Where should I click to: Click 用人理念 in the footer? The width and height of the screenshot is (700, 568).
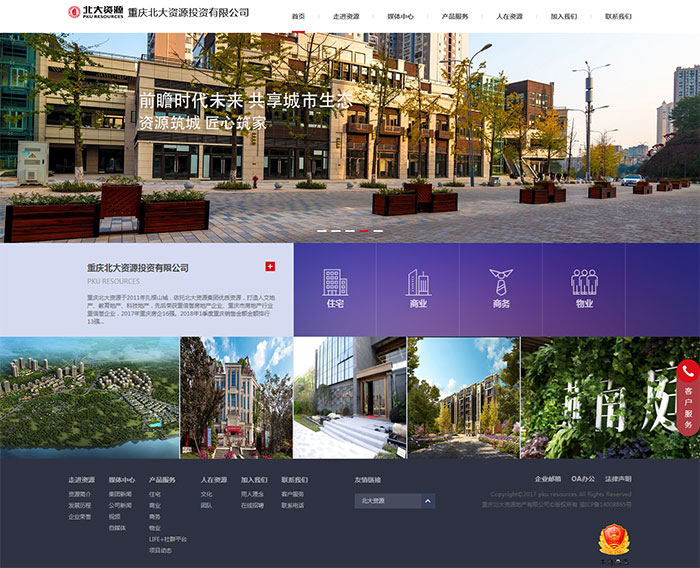coord(252,494)
